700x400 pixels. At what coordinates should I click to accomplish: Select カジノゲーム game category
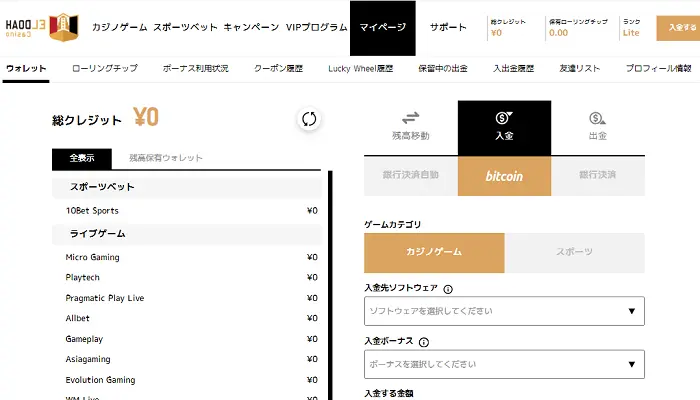pyautogui.click(x=434, y=253)
